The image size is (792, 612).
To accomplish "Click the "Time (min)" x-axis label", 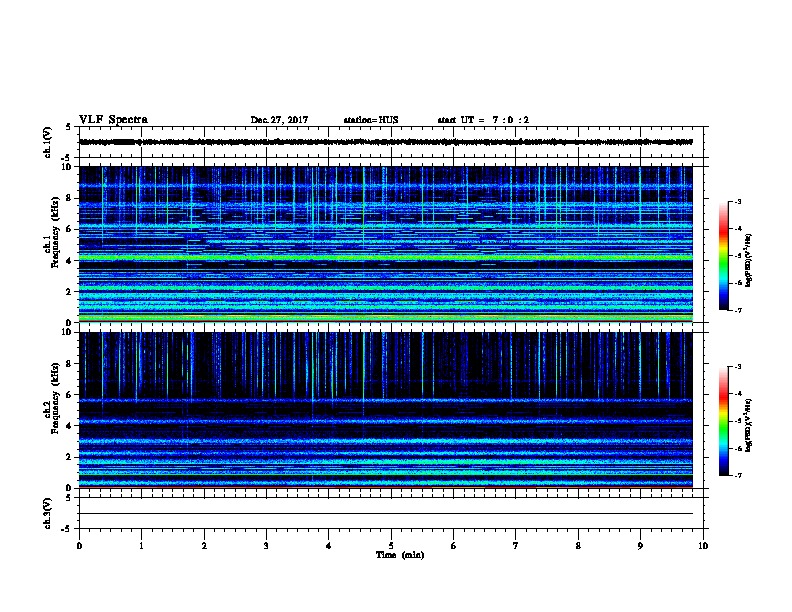I will pos(400,555).
